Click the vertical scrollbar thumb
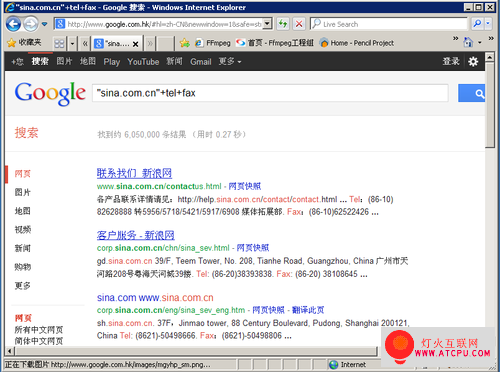This screenshot has height=372, width=500. (490, 105)
